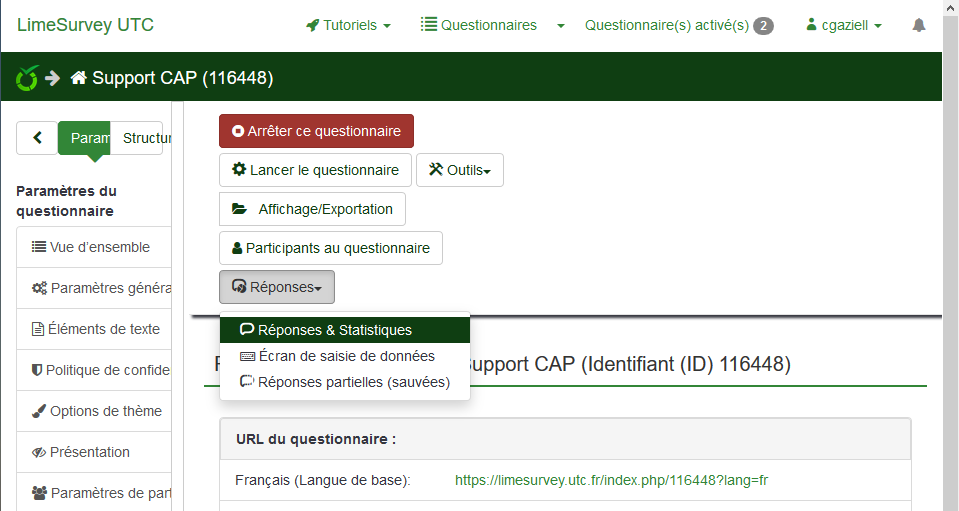
Task: Click the Questionnaire(s) activé(s) badge link
Action: (x=678, y=25)
